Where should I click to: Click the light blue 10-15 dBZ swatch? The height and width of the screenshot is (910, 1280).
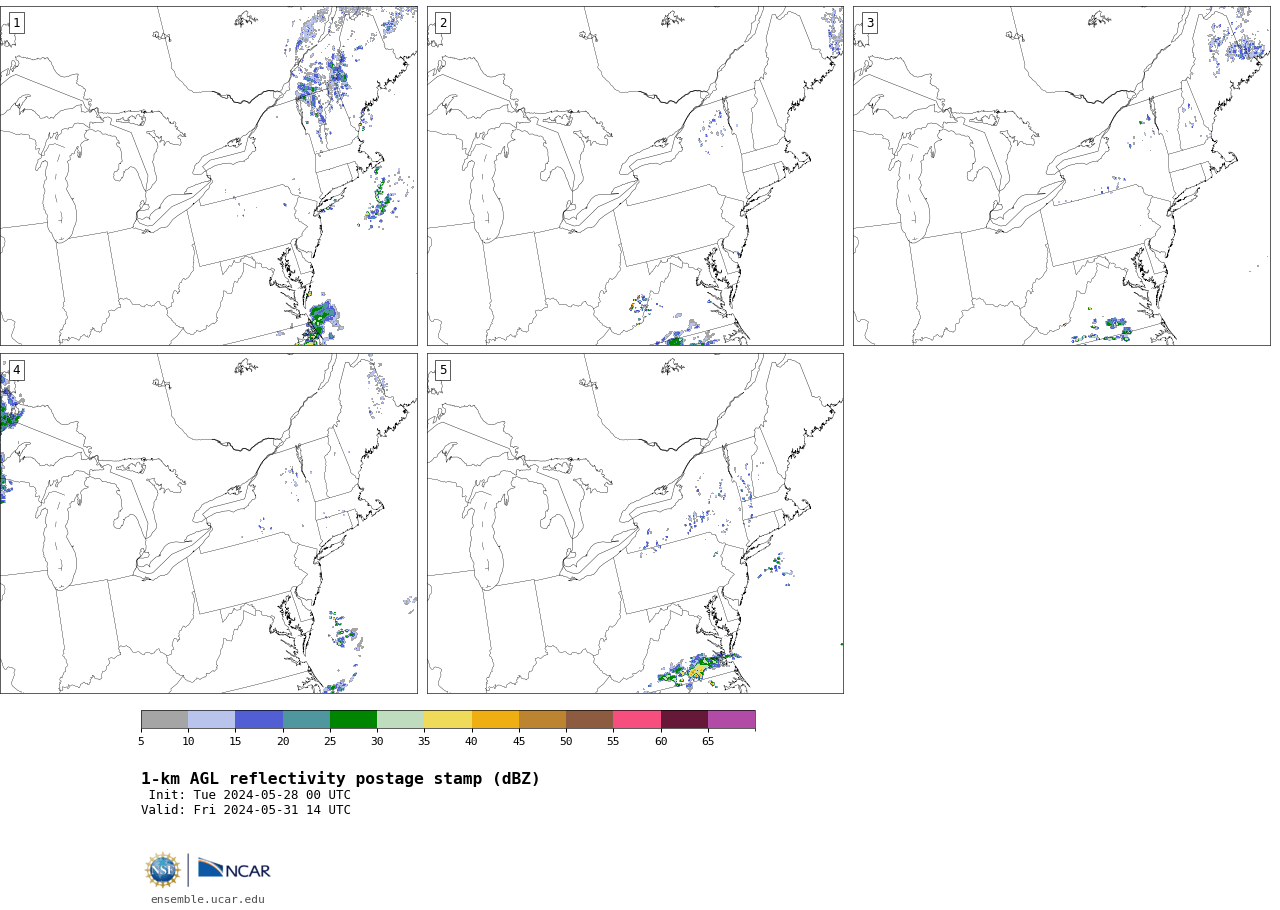tap(211, 720)
